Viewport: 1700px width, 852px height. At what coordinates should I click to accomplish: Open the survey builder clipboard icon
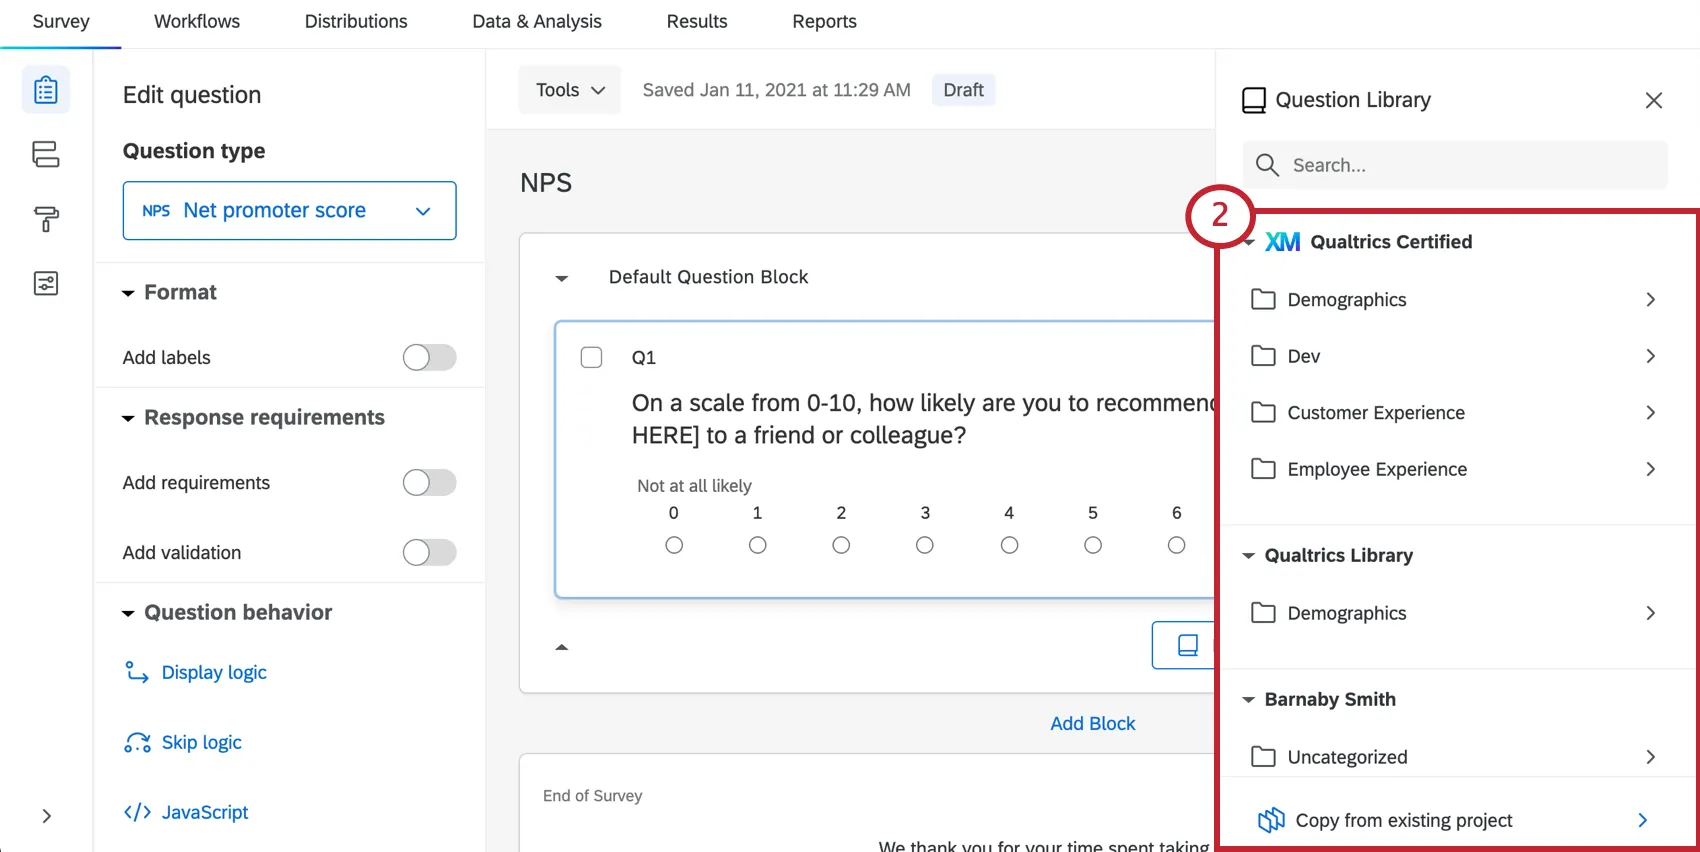click(x=46, y=90)
